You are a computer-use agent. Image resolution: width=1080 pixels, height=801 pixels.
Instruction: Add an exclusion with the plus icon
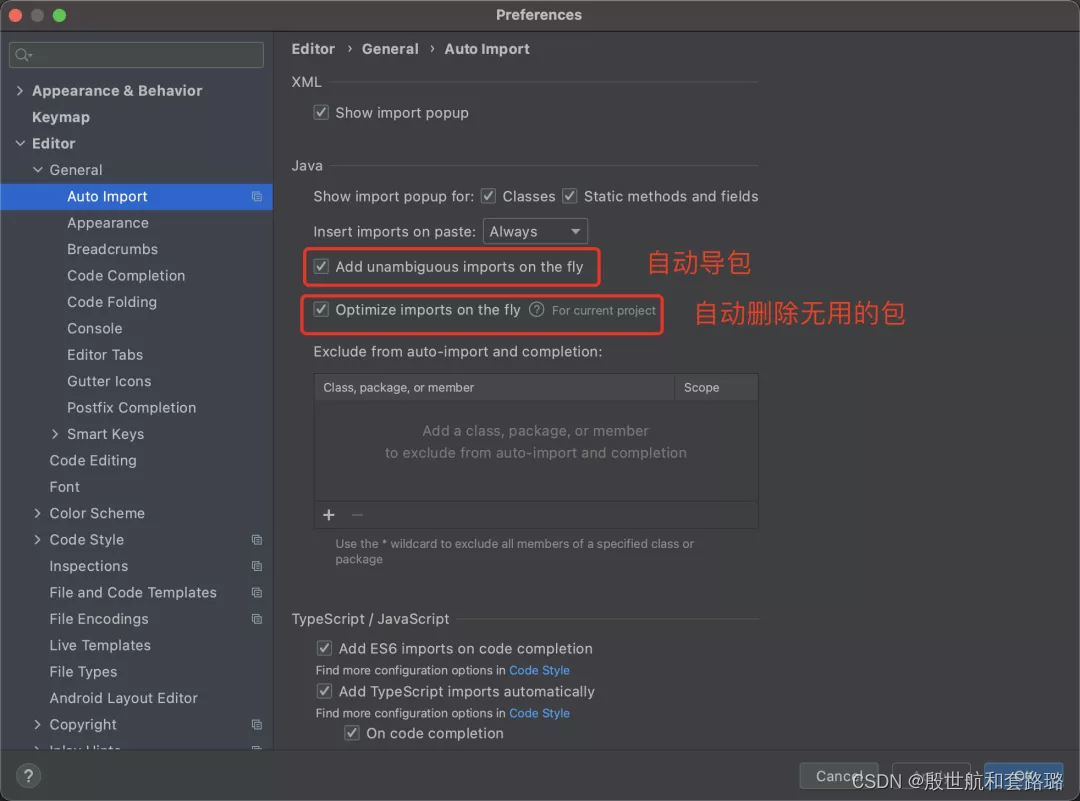pyautogui.click(x=329, y=515)
